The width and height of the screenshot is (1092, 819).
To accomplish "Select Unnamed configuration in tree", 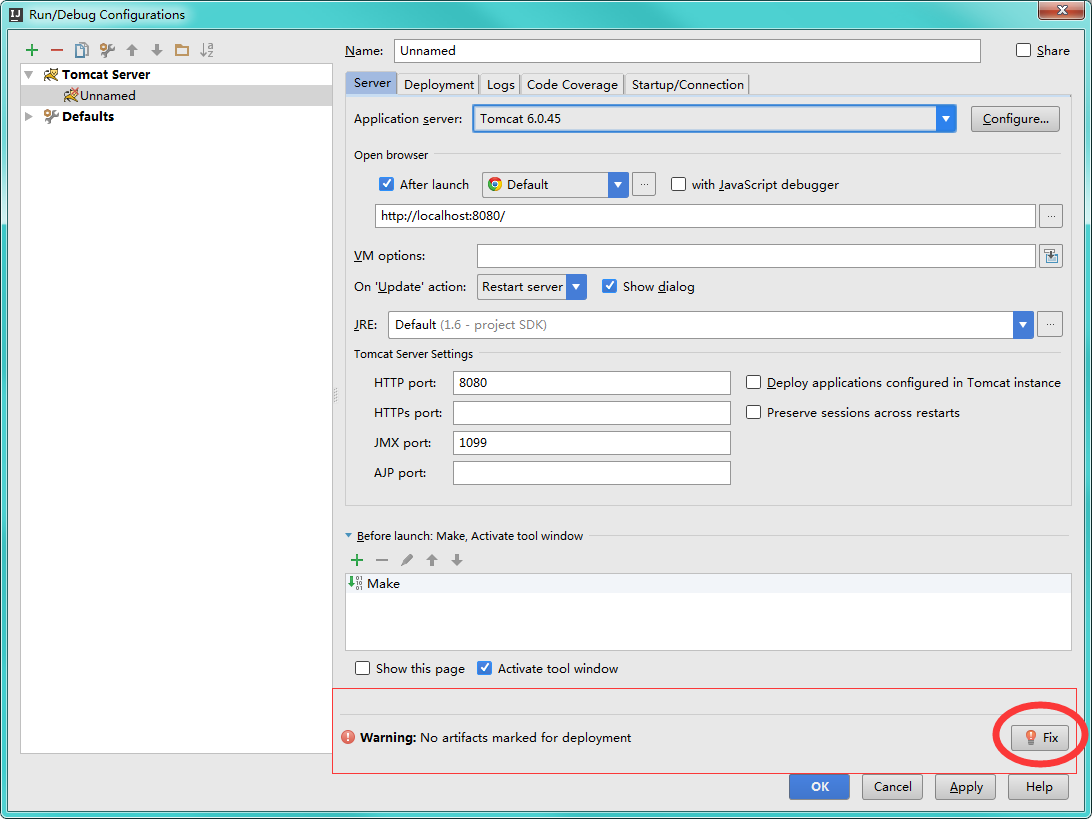I will [x=176, y=95].
